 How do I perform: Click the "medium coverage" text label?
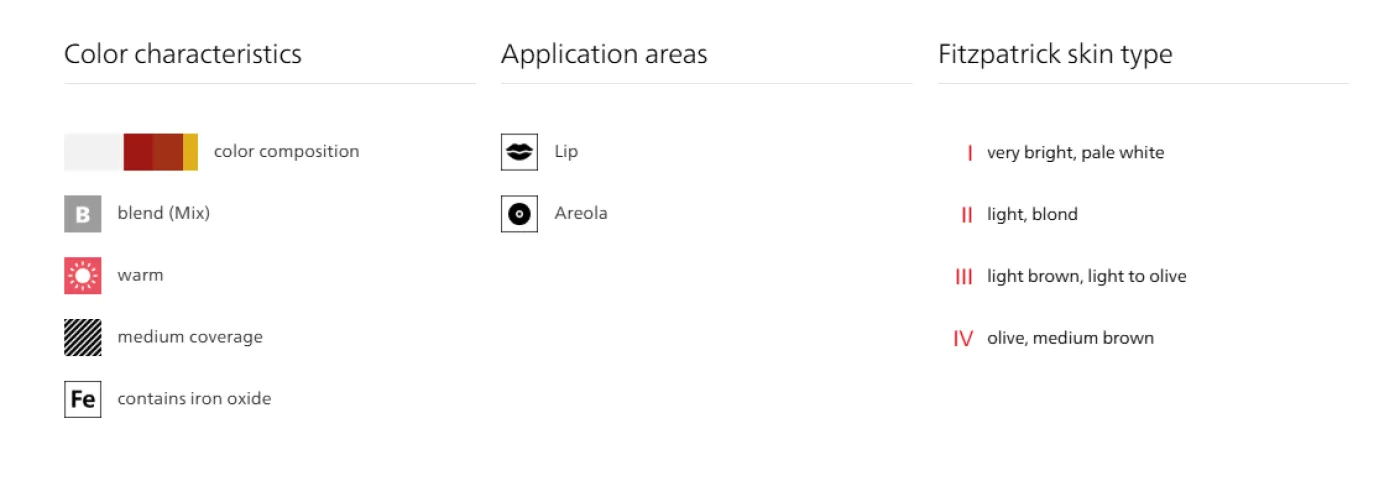coord(190,337)
